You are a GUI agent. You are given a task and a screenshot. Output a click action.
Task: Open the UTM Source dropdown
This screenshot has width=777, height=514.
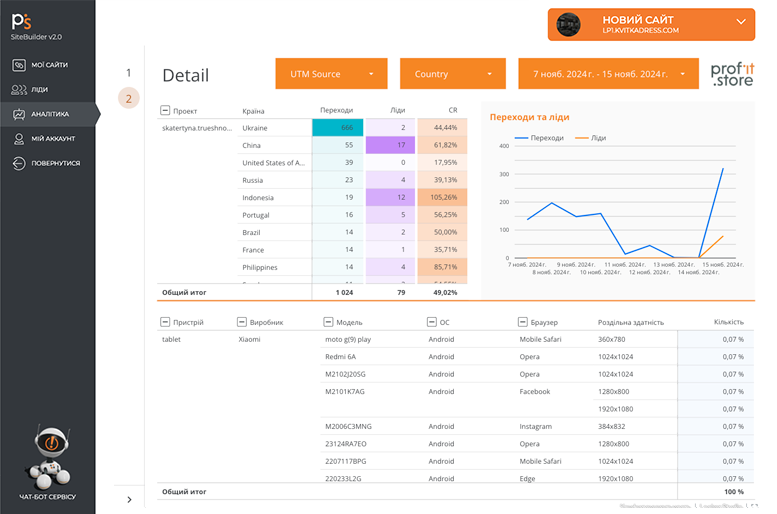(332, 74)
